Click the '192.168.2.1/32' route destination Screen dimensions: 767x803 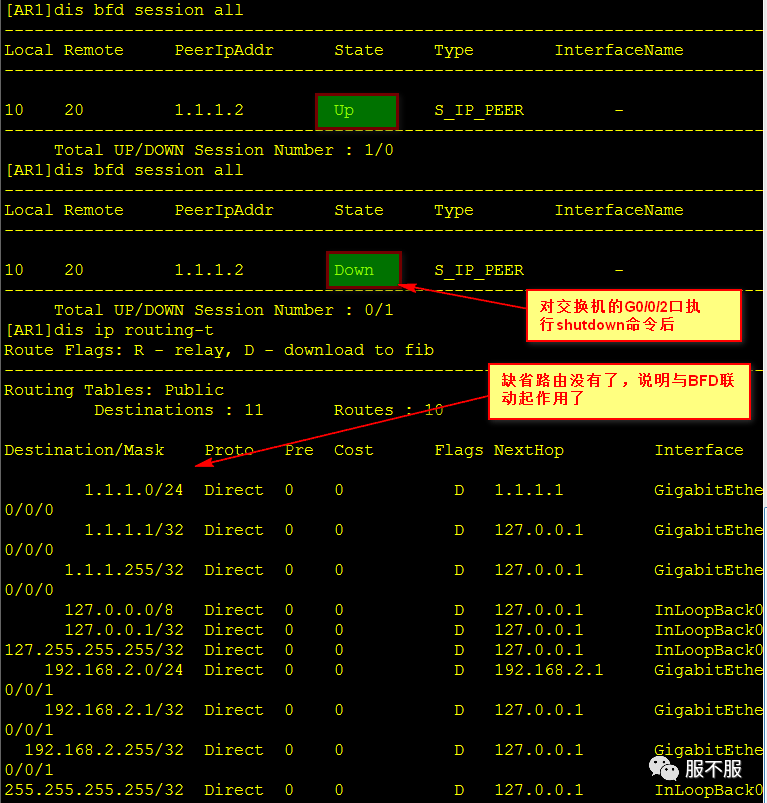[x=114, y=710]
